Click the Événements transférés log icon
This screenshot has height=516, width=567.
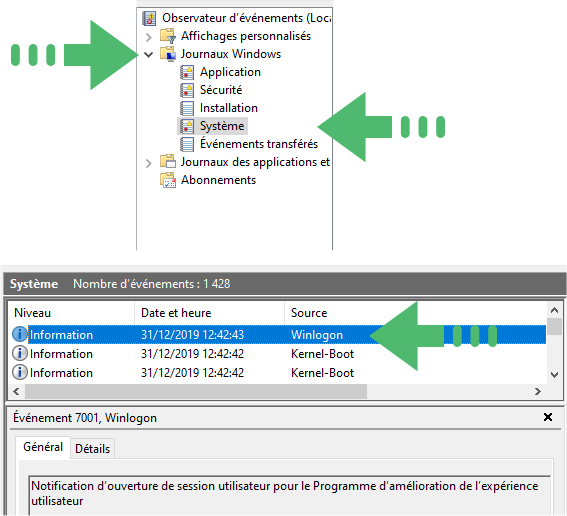[x=187, y=144]
